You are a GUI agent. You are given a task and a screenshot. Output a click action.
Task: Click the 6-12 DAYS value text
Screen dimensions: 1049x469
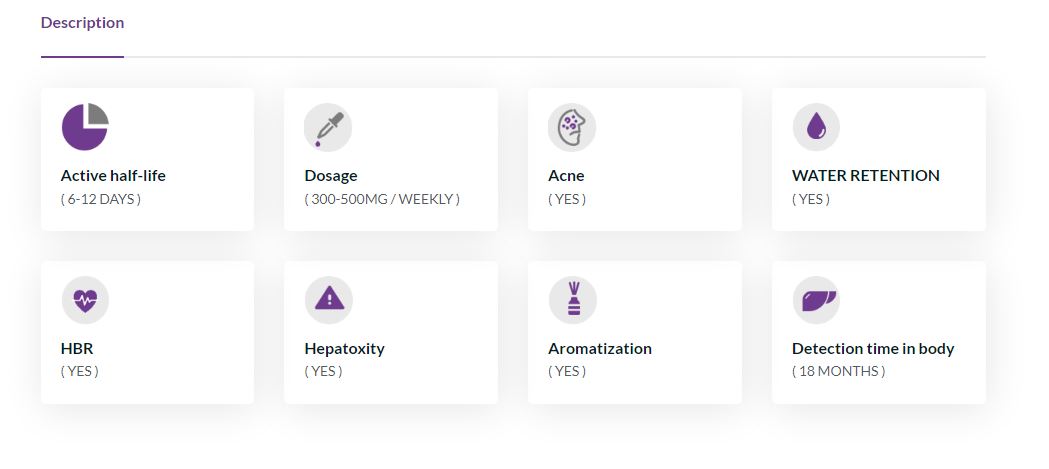101,199
